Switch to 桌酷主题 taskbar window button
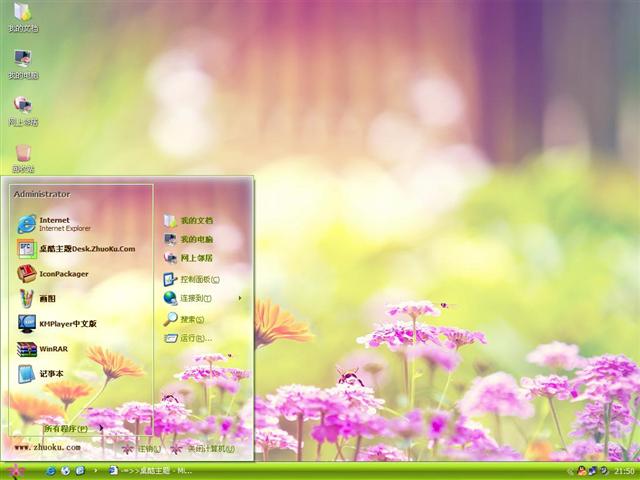Viewport: 640px width, 480px height. click(151, 471)
